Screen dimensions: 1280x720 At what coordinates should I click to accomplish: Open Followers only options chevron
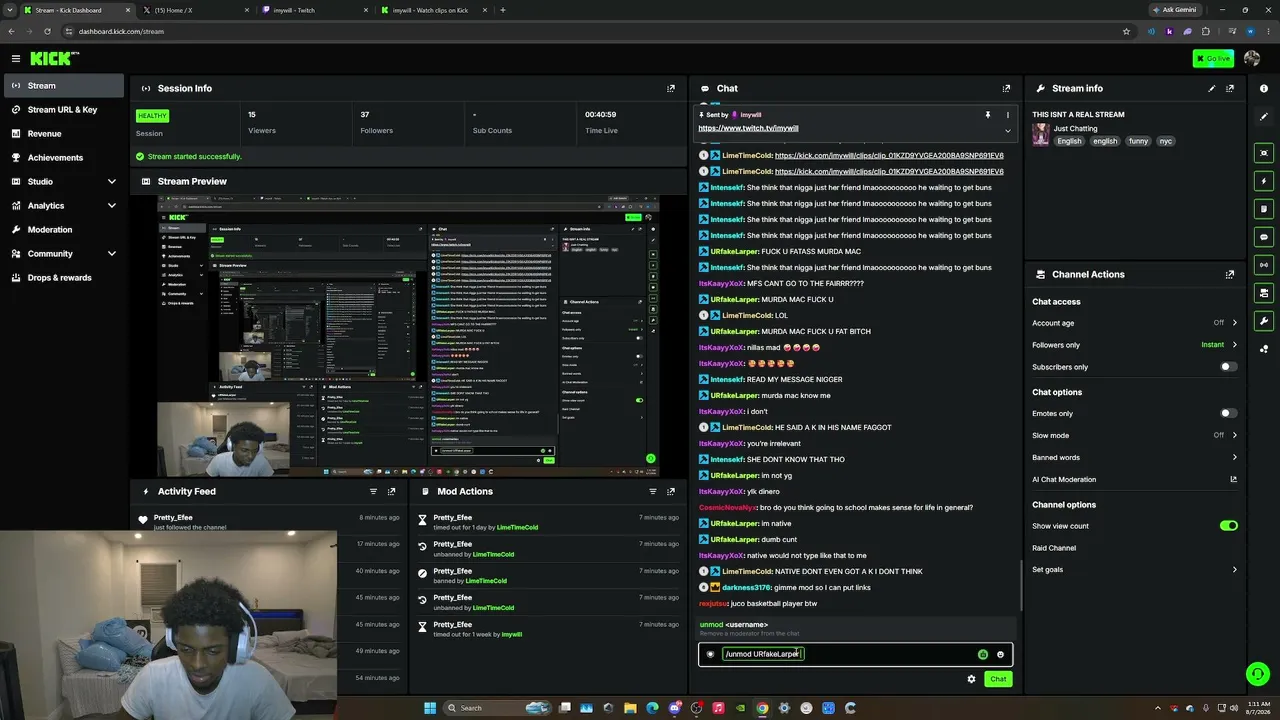[1234, 345]
